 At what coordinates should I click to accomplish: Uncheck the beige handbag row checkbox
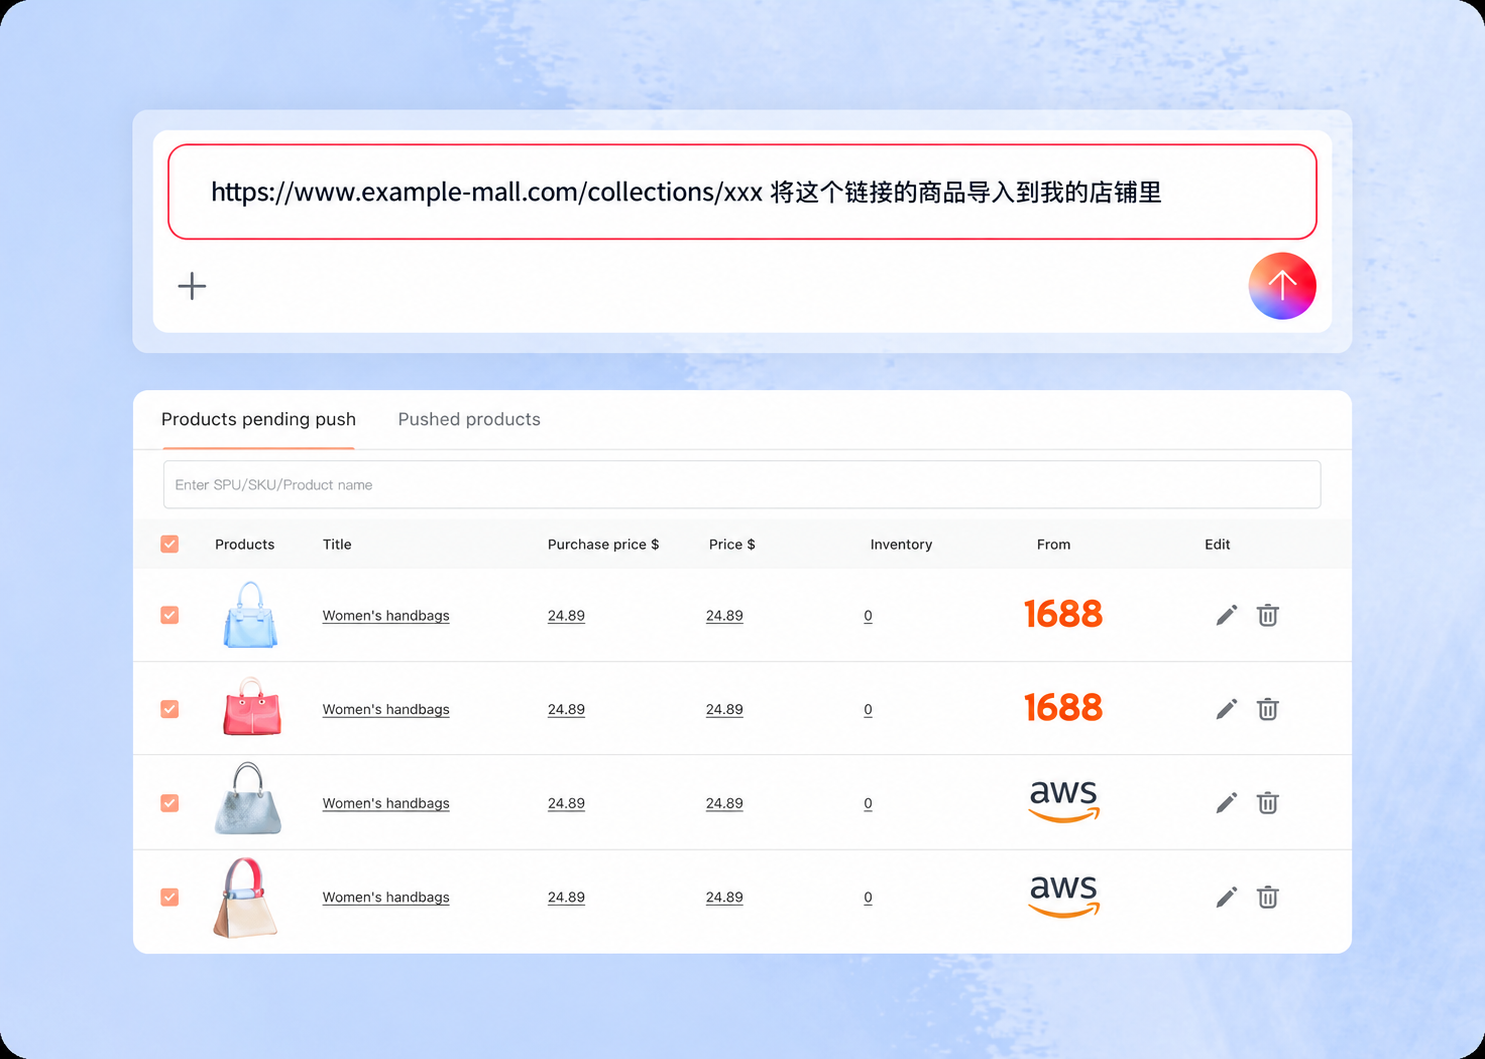click(x=170, y=897)
